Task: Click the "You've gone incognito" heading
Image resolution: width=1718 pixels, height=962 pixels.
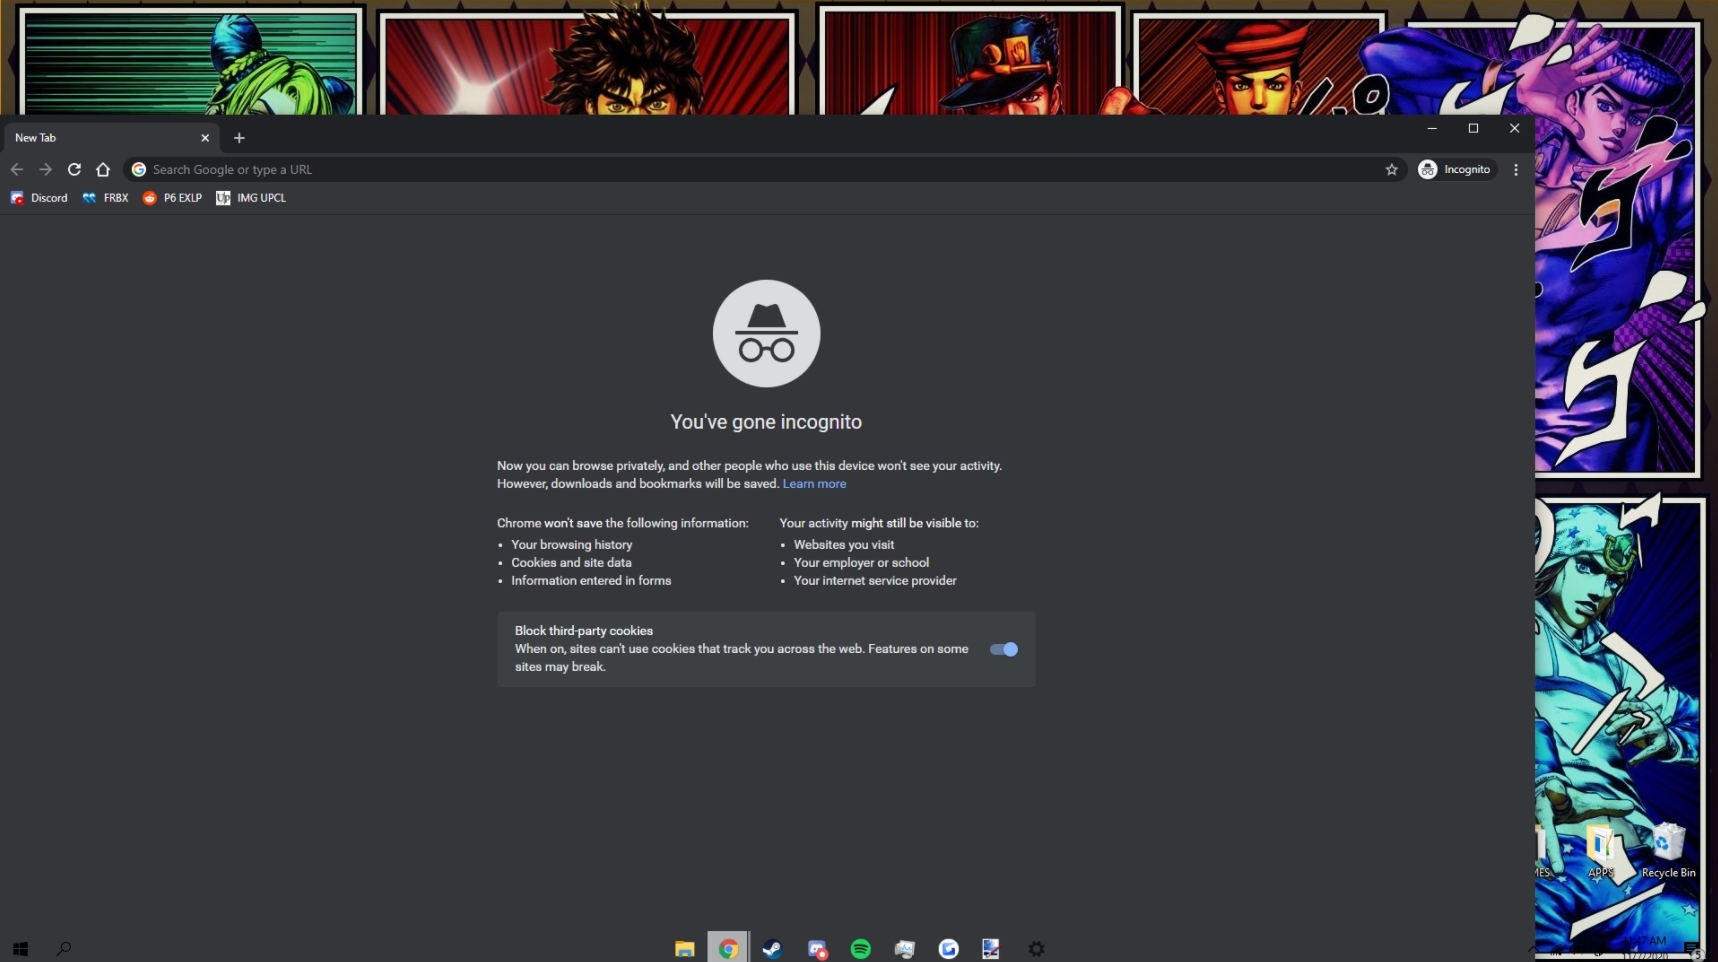Action: [x=766, y=422]
